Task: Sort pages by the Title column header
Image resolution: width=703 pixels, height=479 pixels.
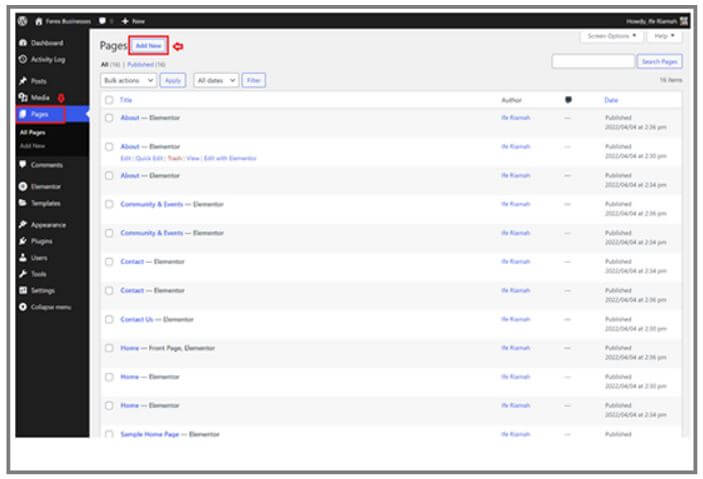Action: [126, 100]
